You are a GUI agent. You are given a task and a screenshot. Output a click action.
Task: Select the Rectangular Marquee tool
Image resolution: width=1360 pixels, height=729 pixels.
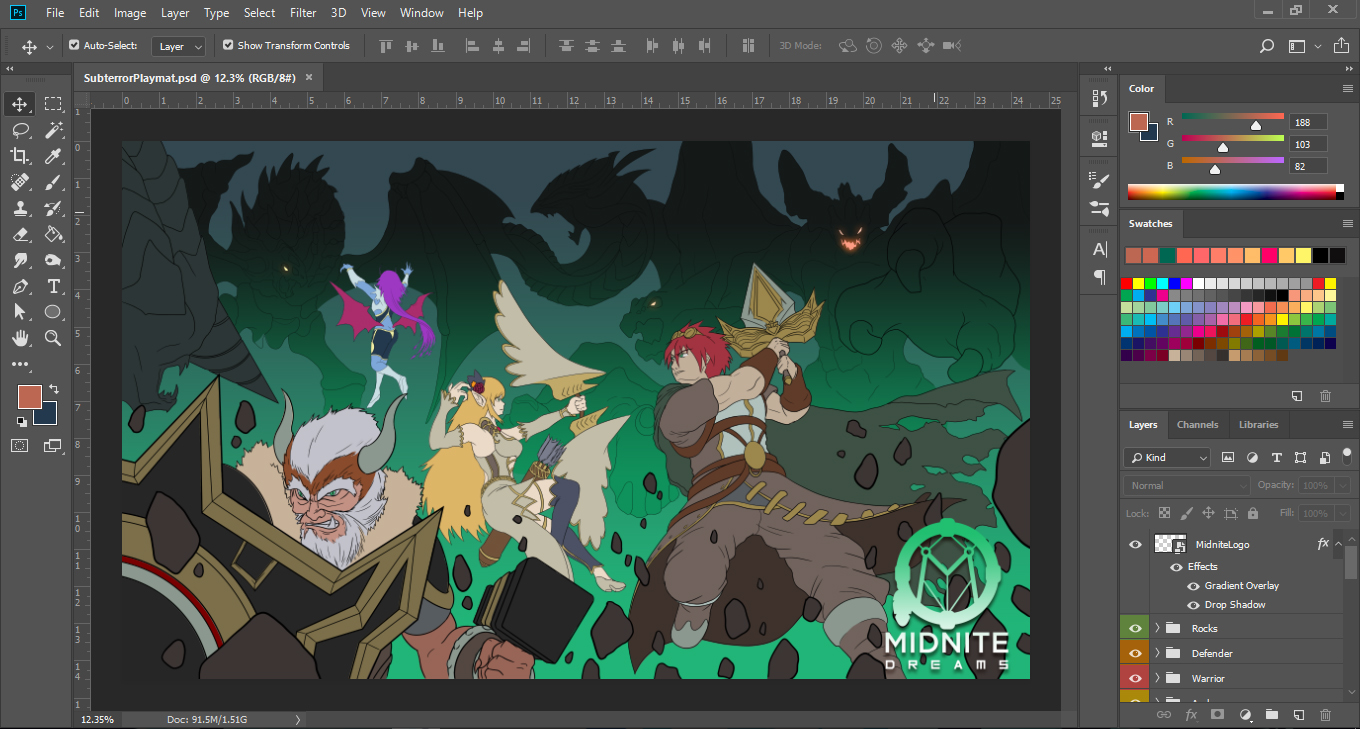(53, 104)
